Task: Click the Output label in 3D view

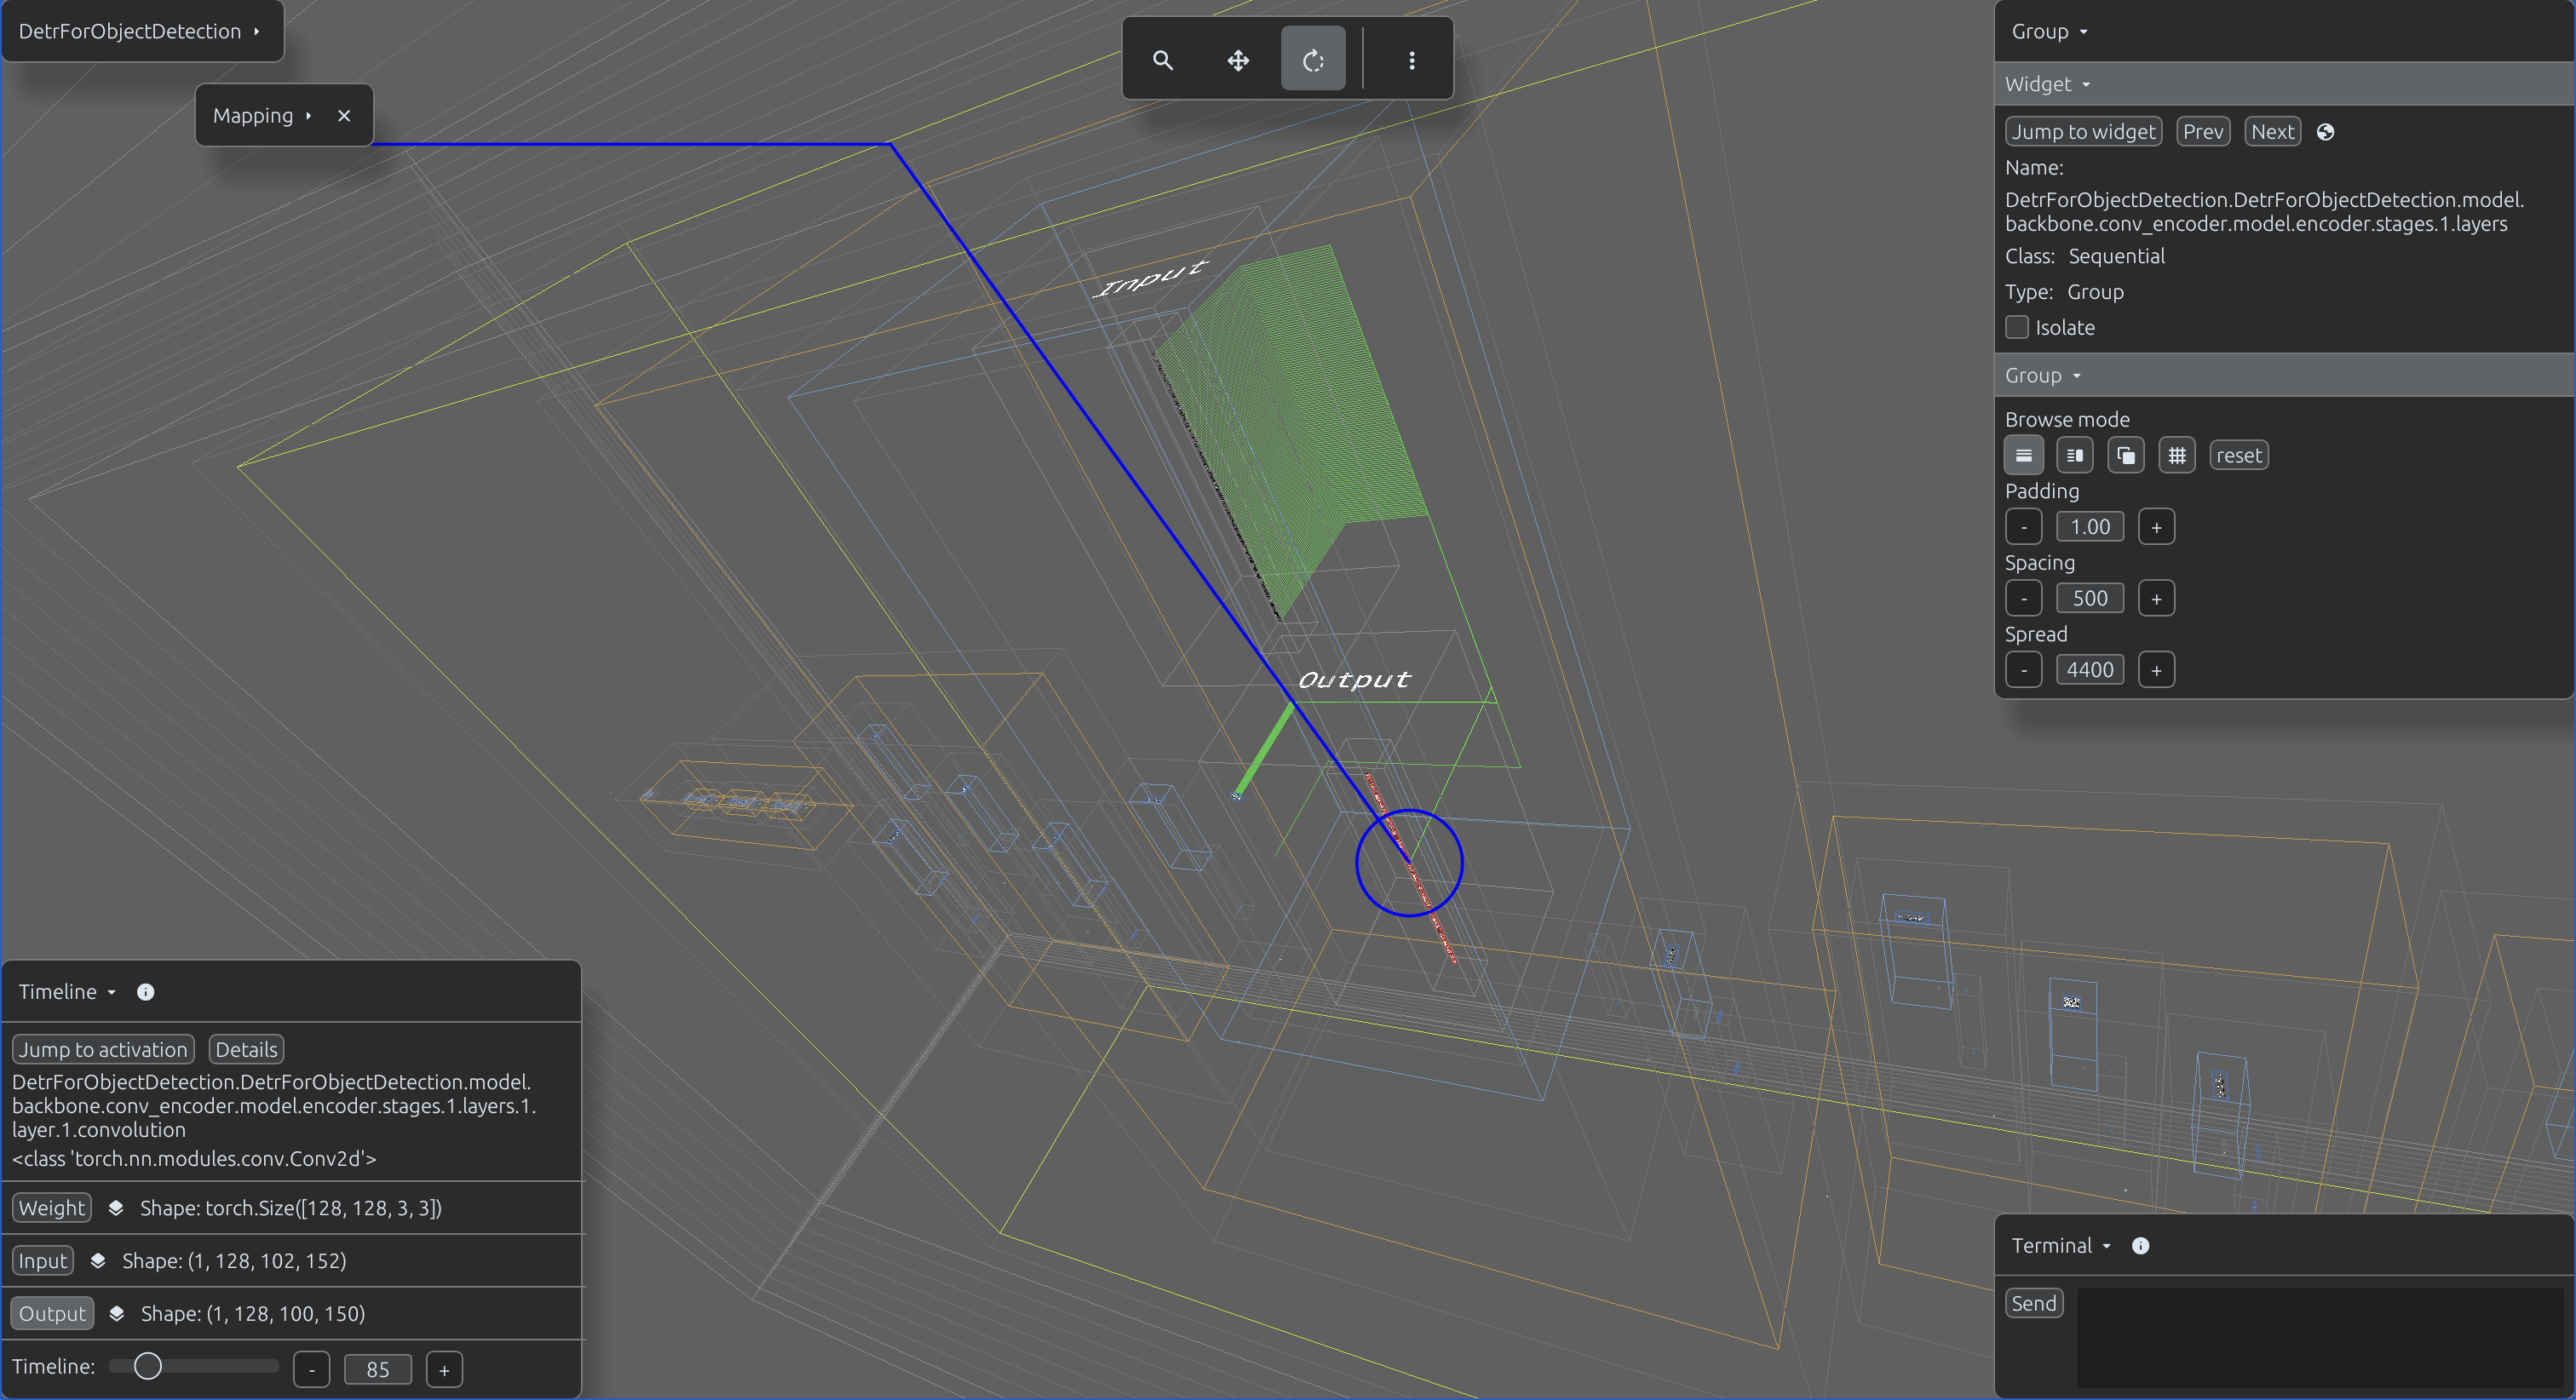Action: pyautogui.click(x=1354, y=680)
